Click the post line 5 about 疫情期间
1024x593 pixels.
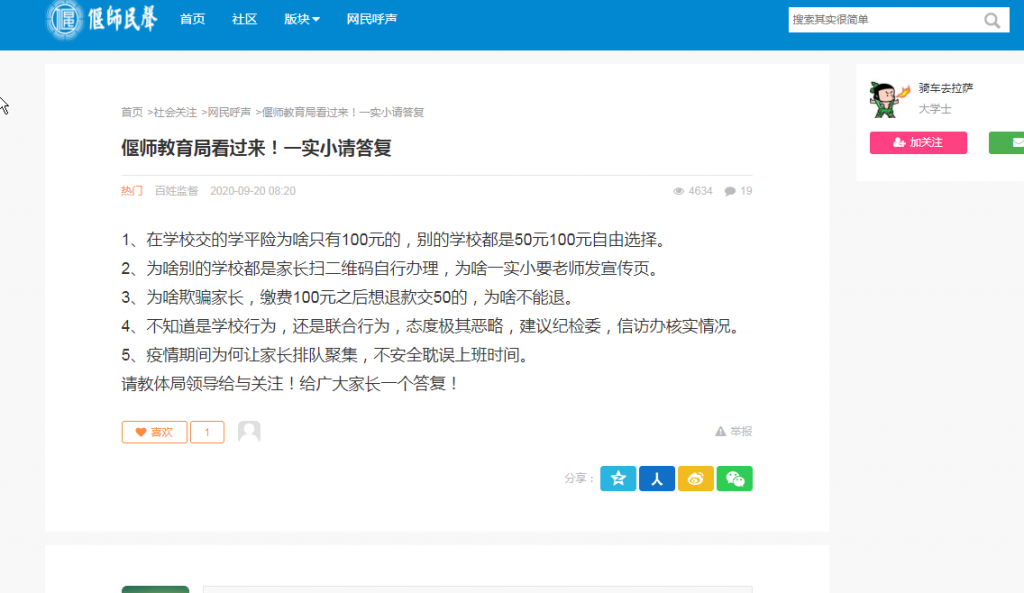327,355
